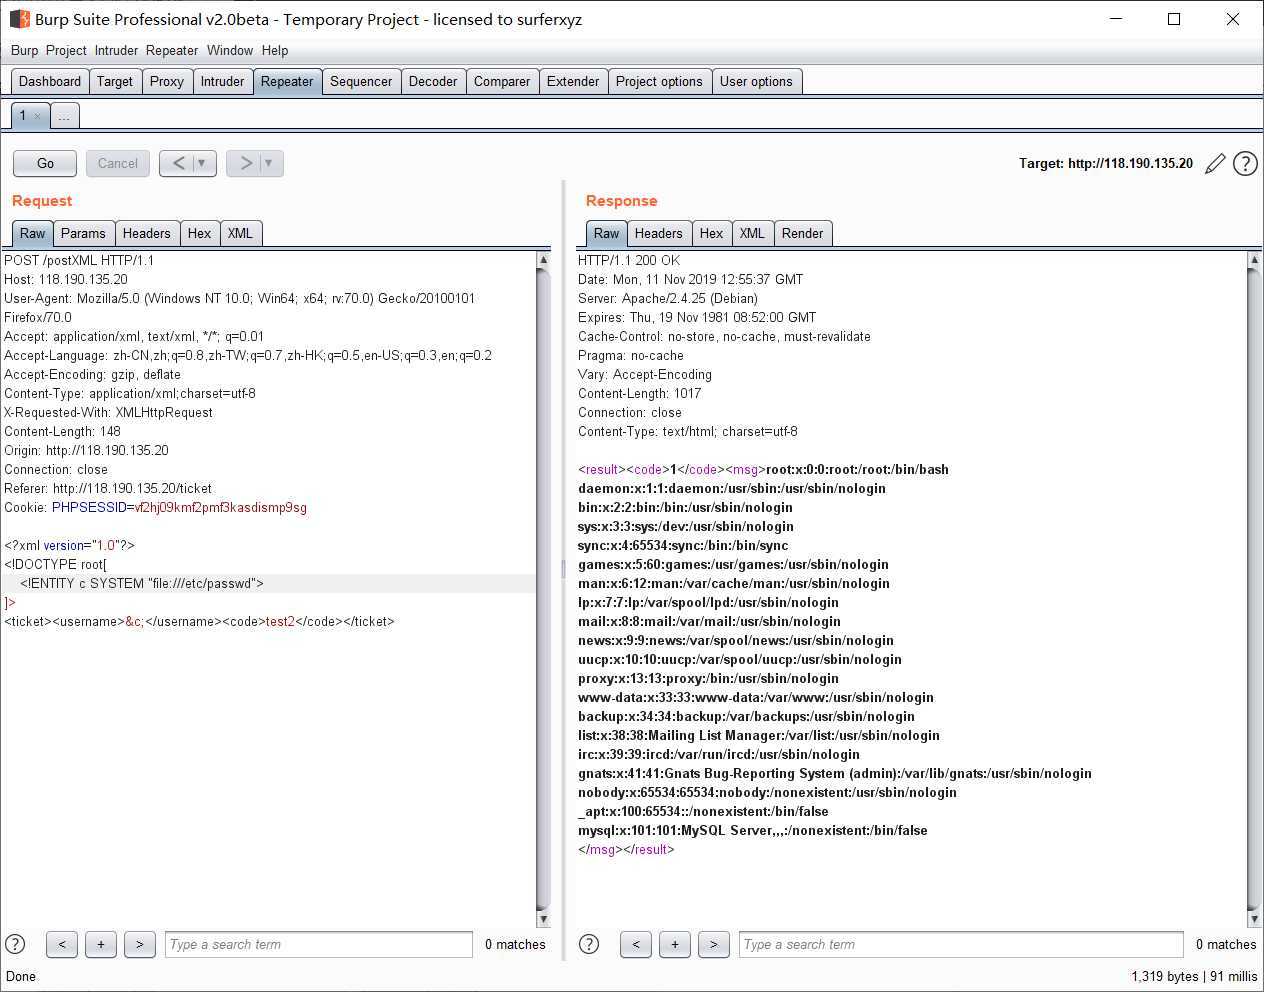
Task: Click response pane scrollbar up arrow
Action: click(1254, 260)
